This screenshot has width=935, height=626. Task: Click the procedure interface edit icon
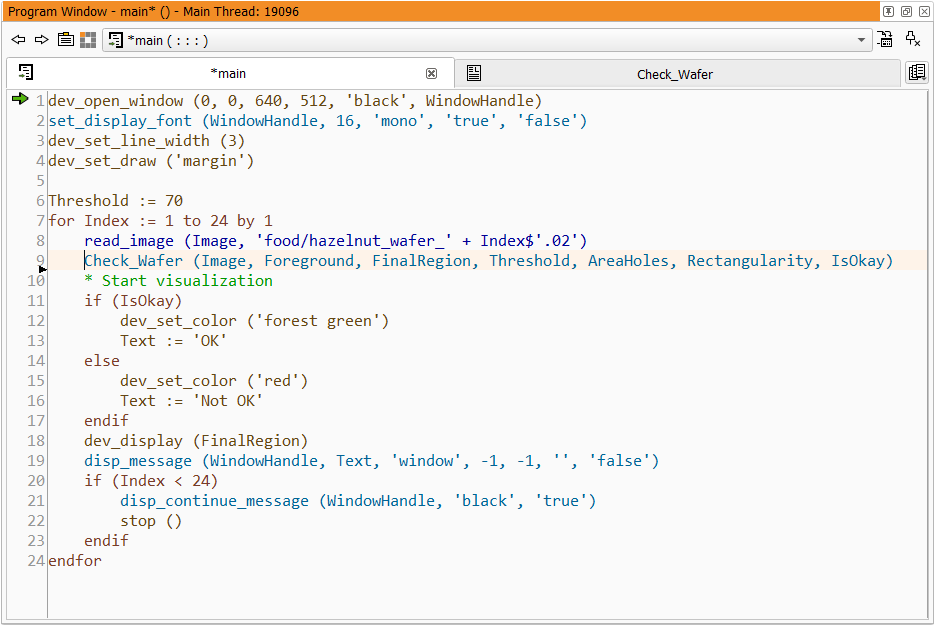(x=885, y=40)
